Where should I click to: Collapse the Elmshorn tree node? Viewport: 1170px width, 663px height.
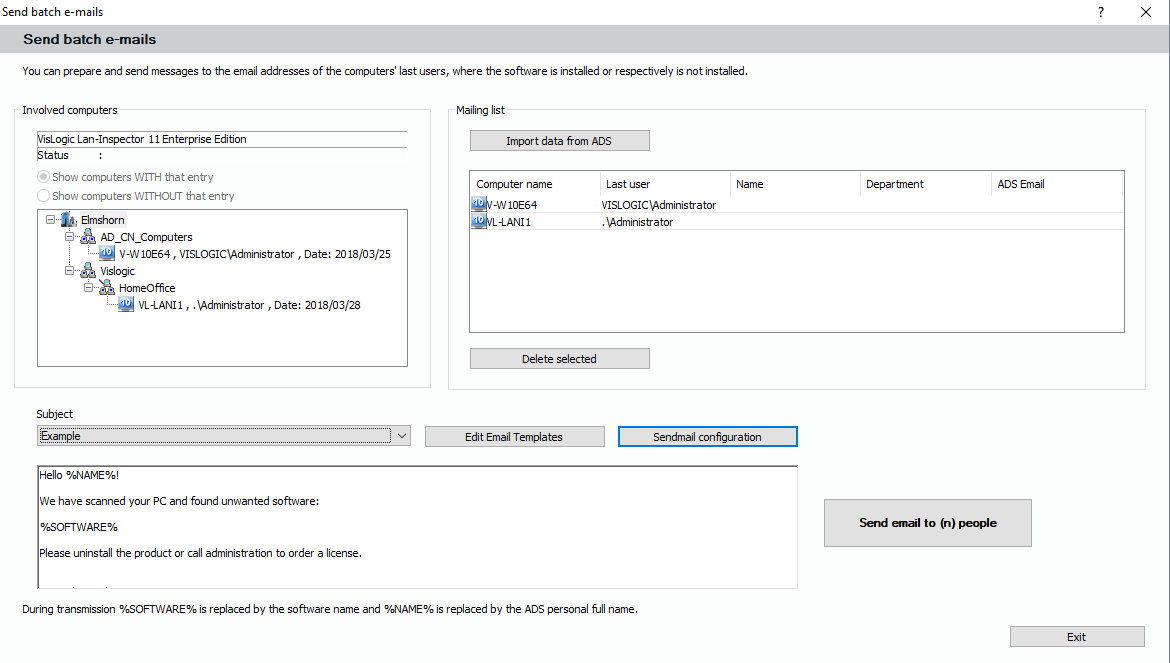pos(51,220)
